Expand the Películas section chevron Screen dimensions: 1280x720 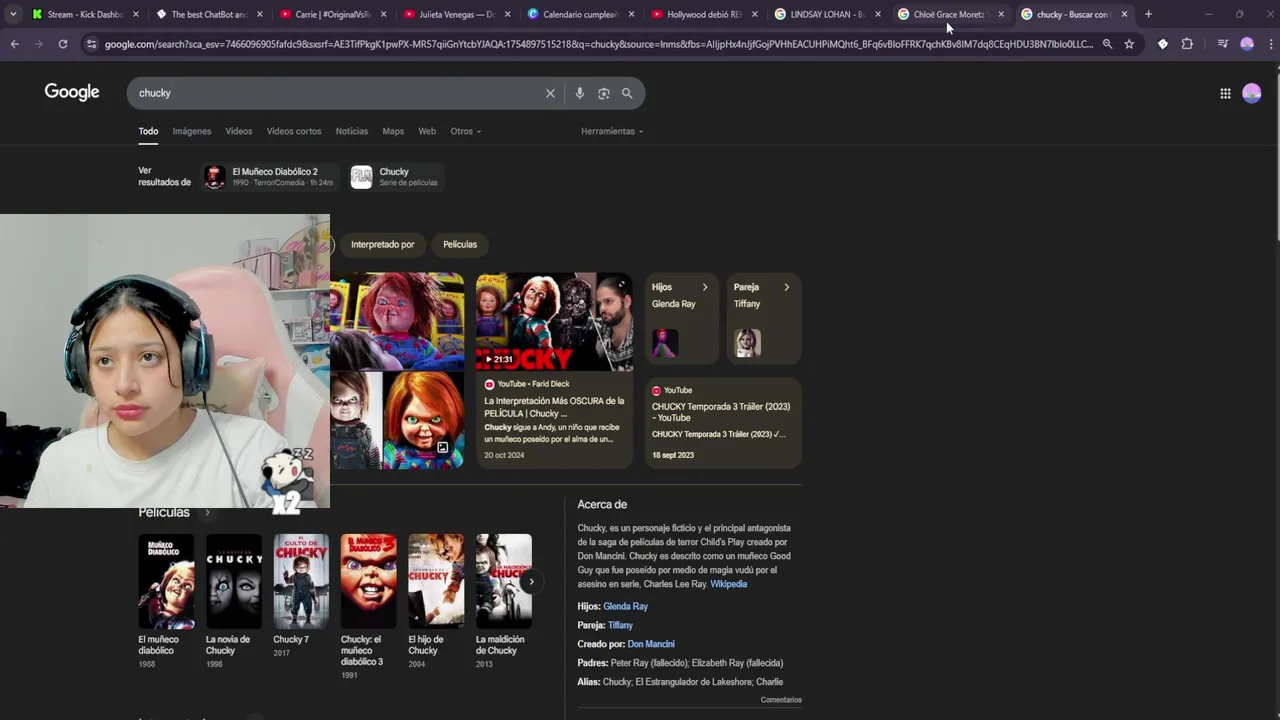tap(207, 513)
